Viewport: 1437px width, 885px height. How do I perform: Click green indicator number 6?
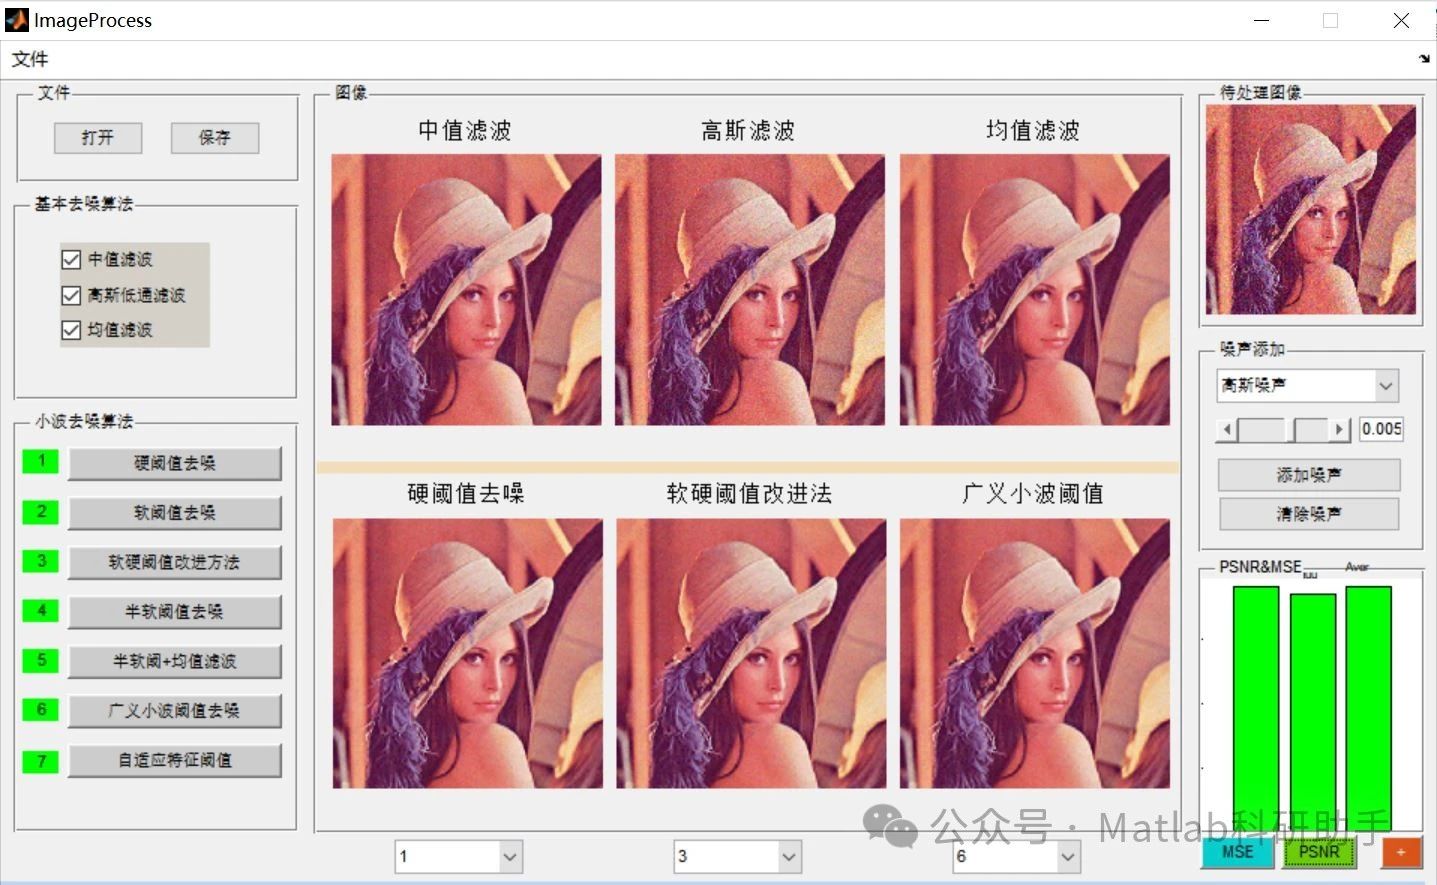tap(41, 710)
